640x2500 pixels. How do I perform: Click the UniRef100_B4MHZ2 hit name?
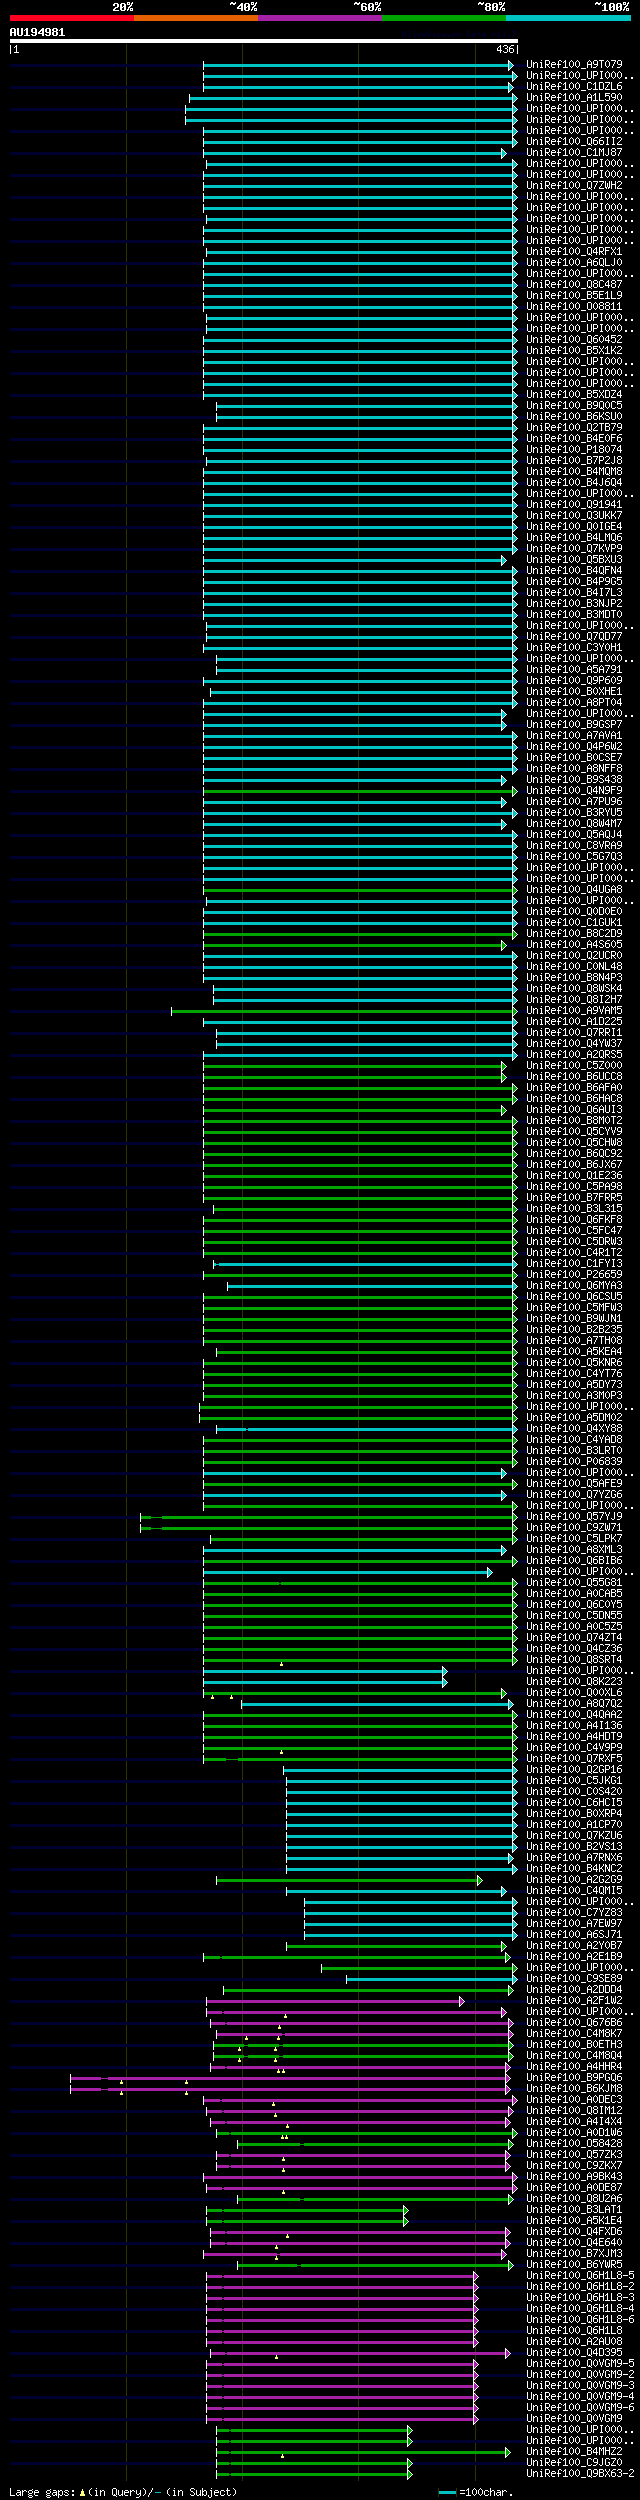pyautogui.click(x=574, y=2452)
